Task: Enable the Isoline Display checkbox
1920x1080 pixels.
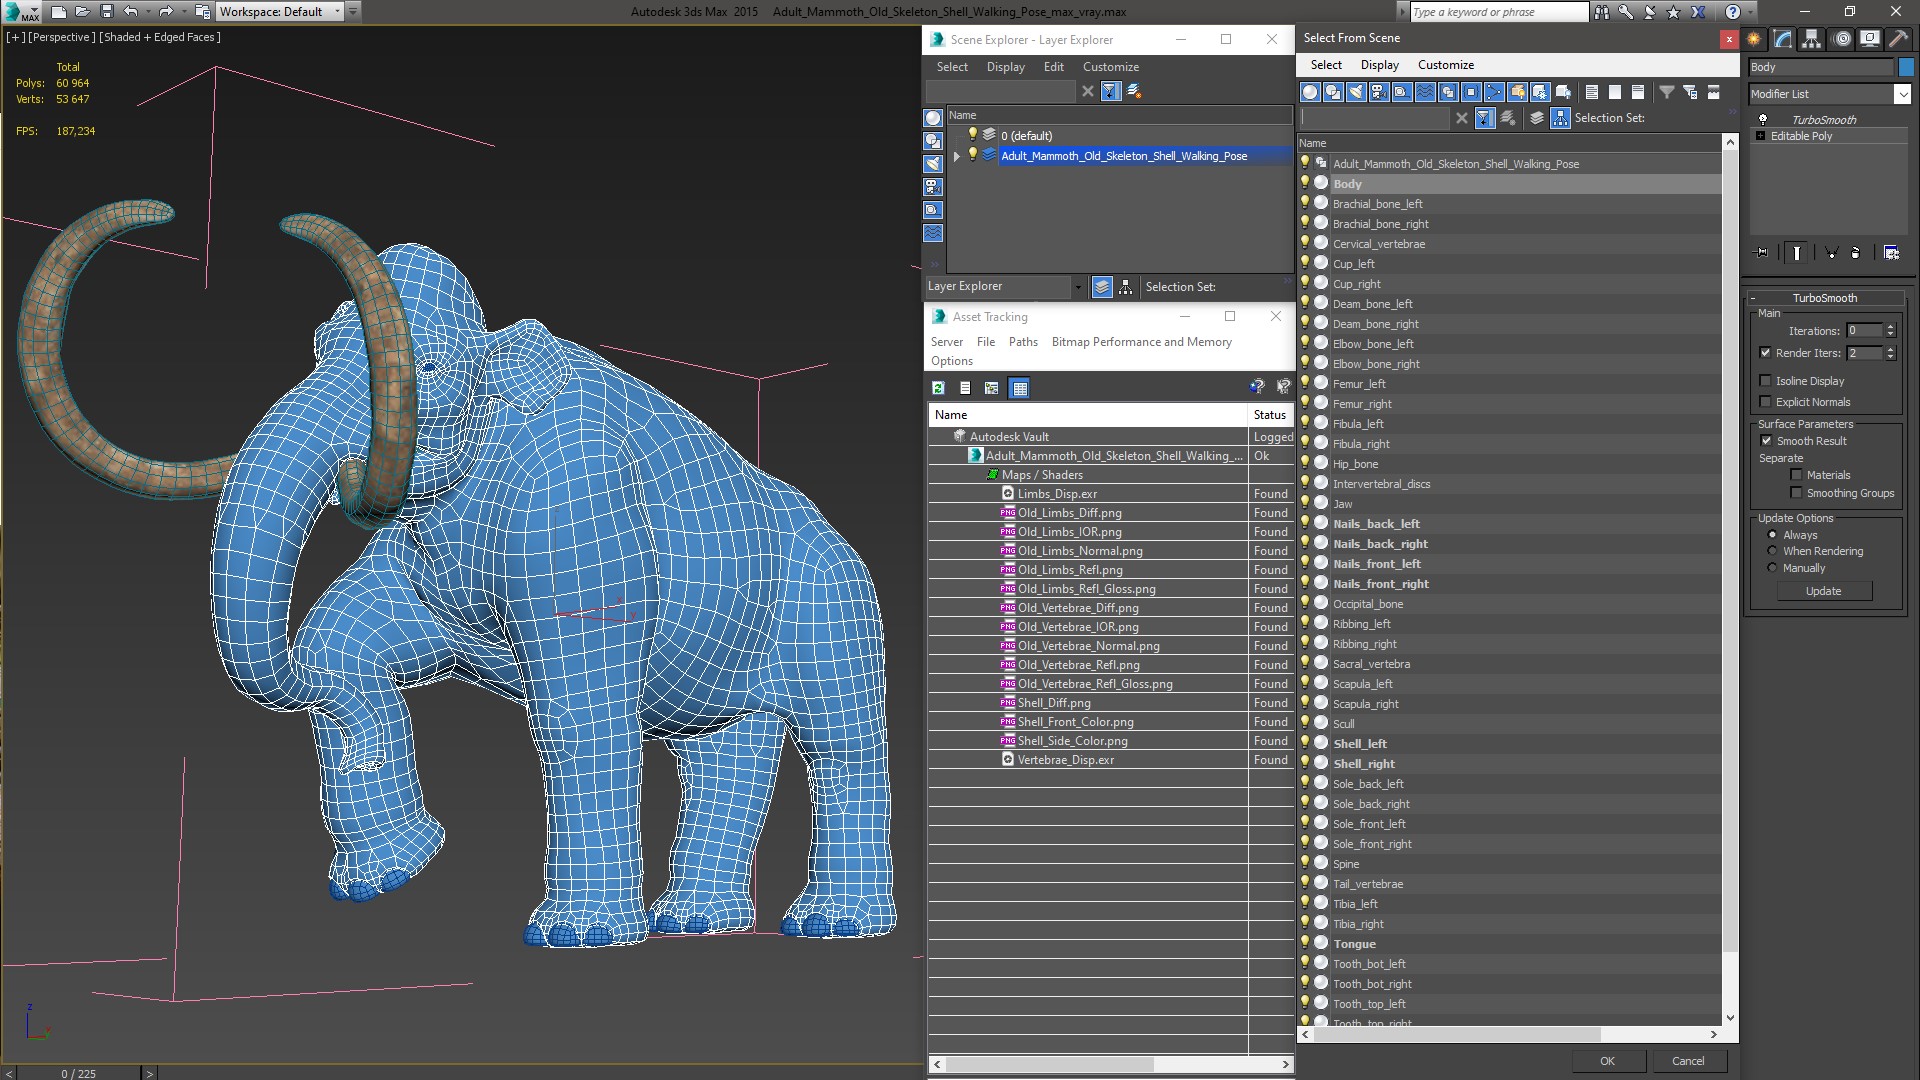Action: 1765,381
